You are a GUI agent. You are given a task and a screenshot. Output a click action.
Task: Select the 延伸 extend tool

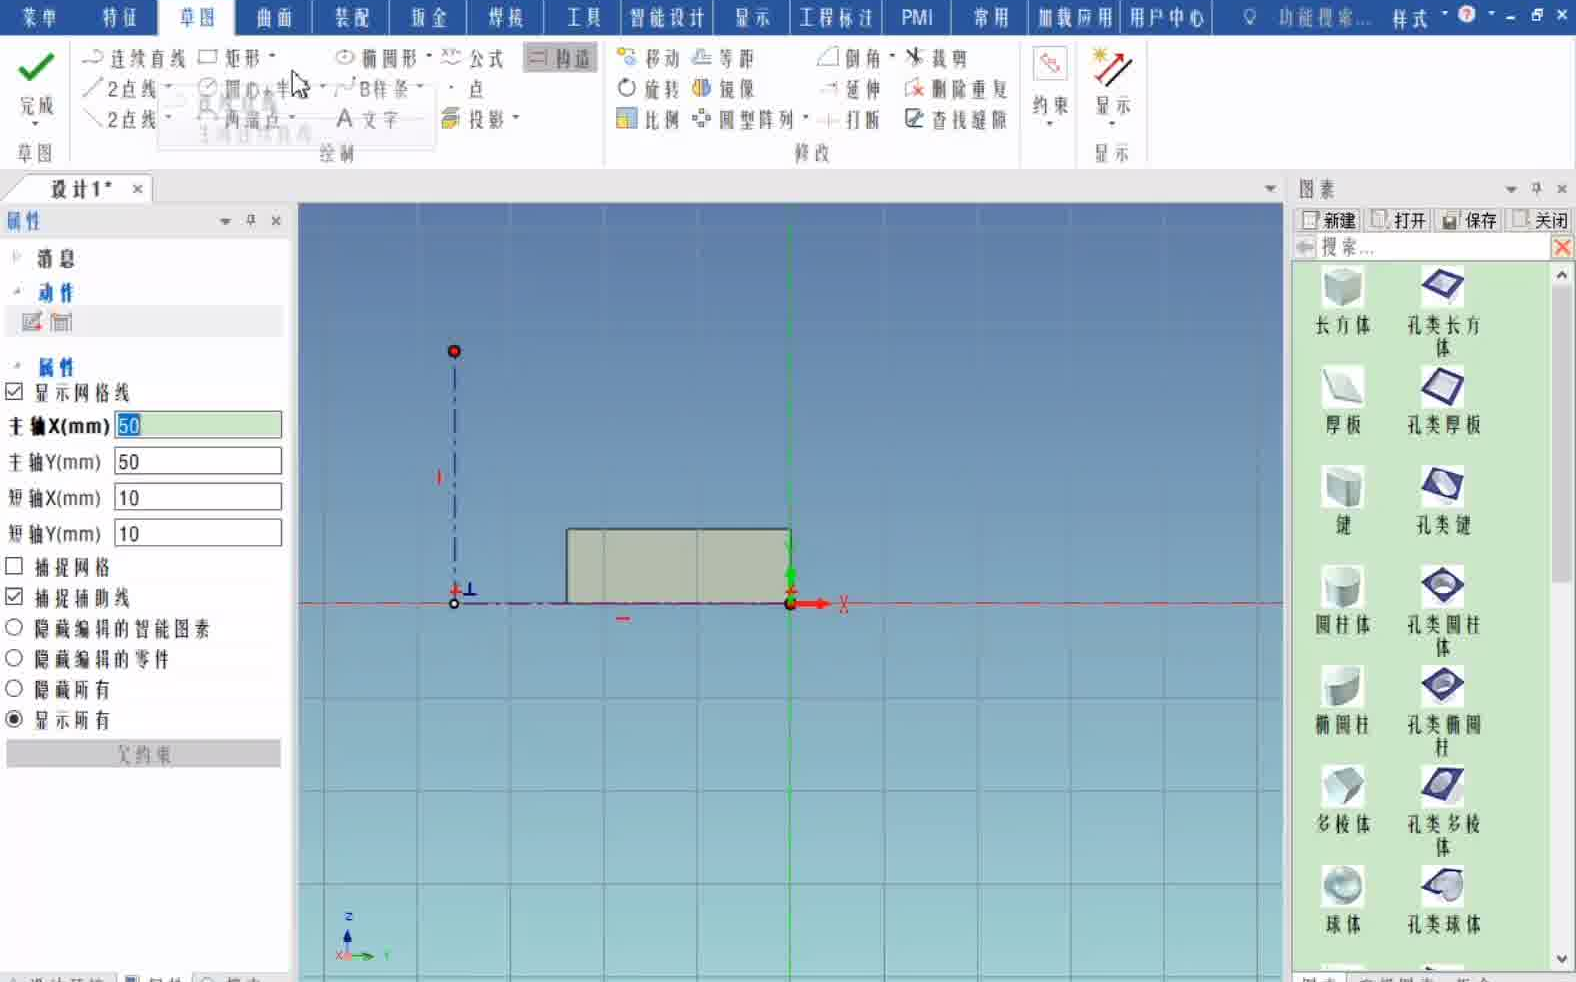tap(850, 88)
